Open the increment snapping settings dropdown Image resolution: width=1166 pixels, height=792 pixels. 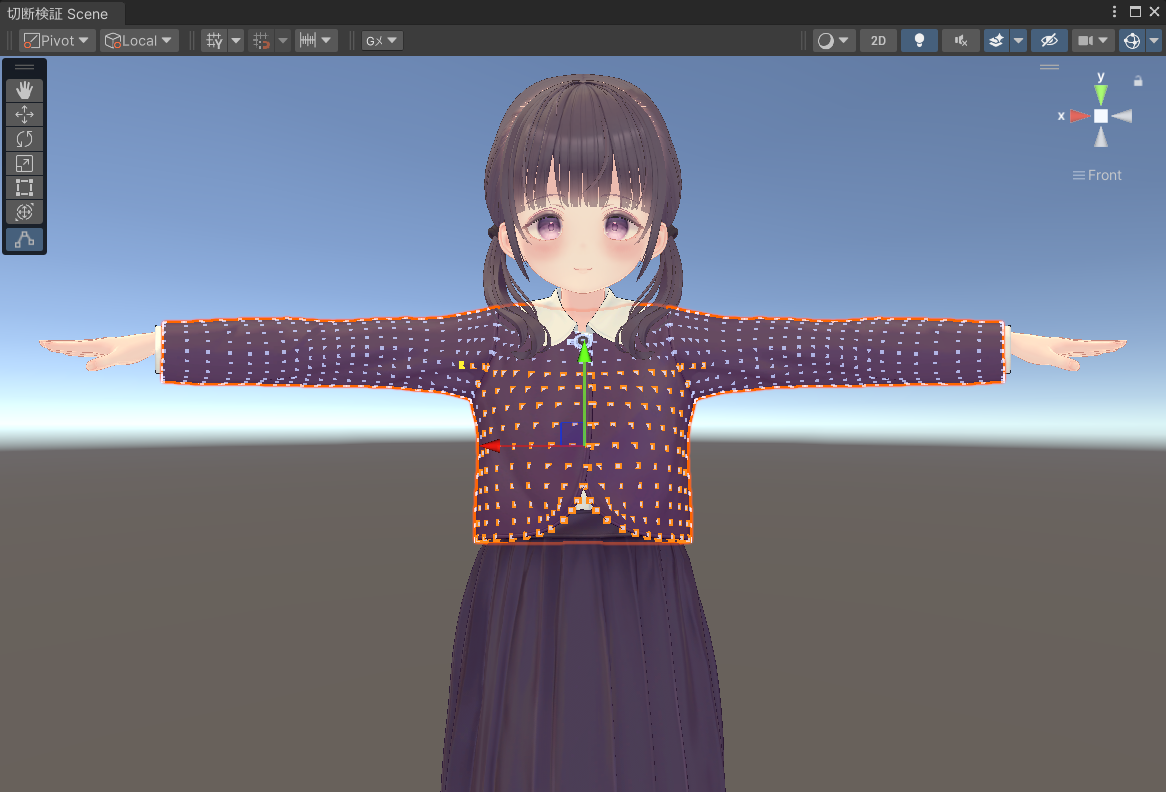(316, 40)
